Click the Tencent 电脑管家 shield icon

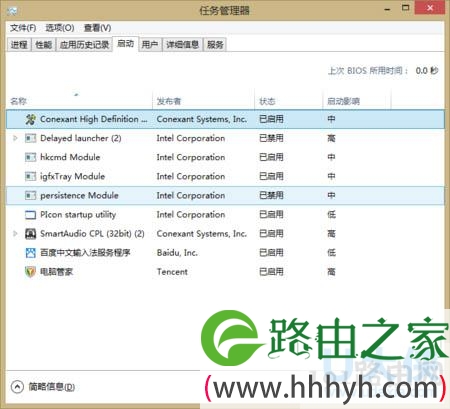click(x=30, y=272)
